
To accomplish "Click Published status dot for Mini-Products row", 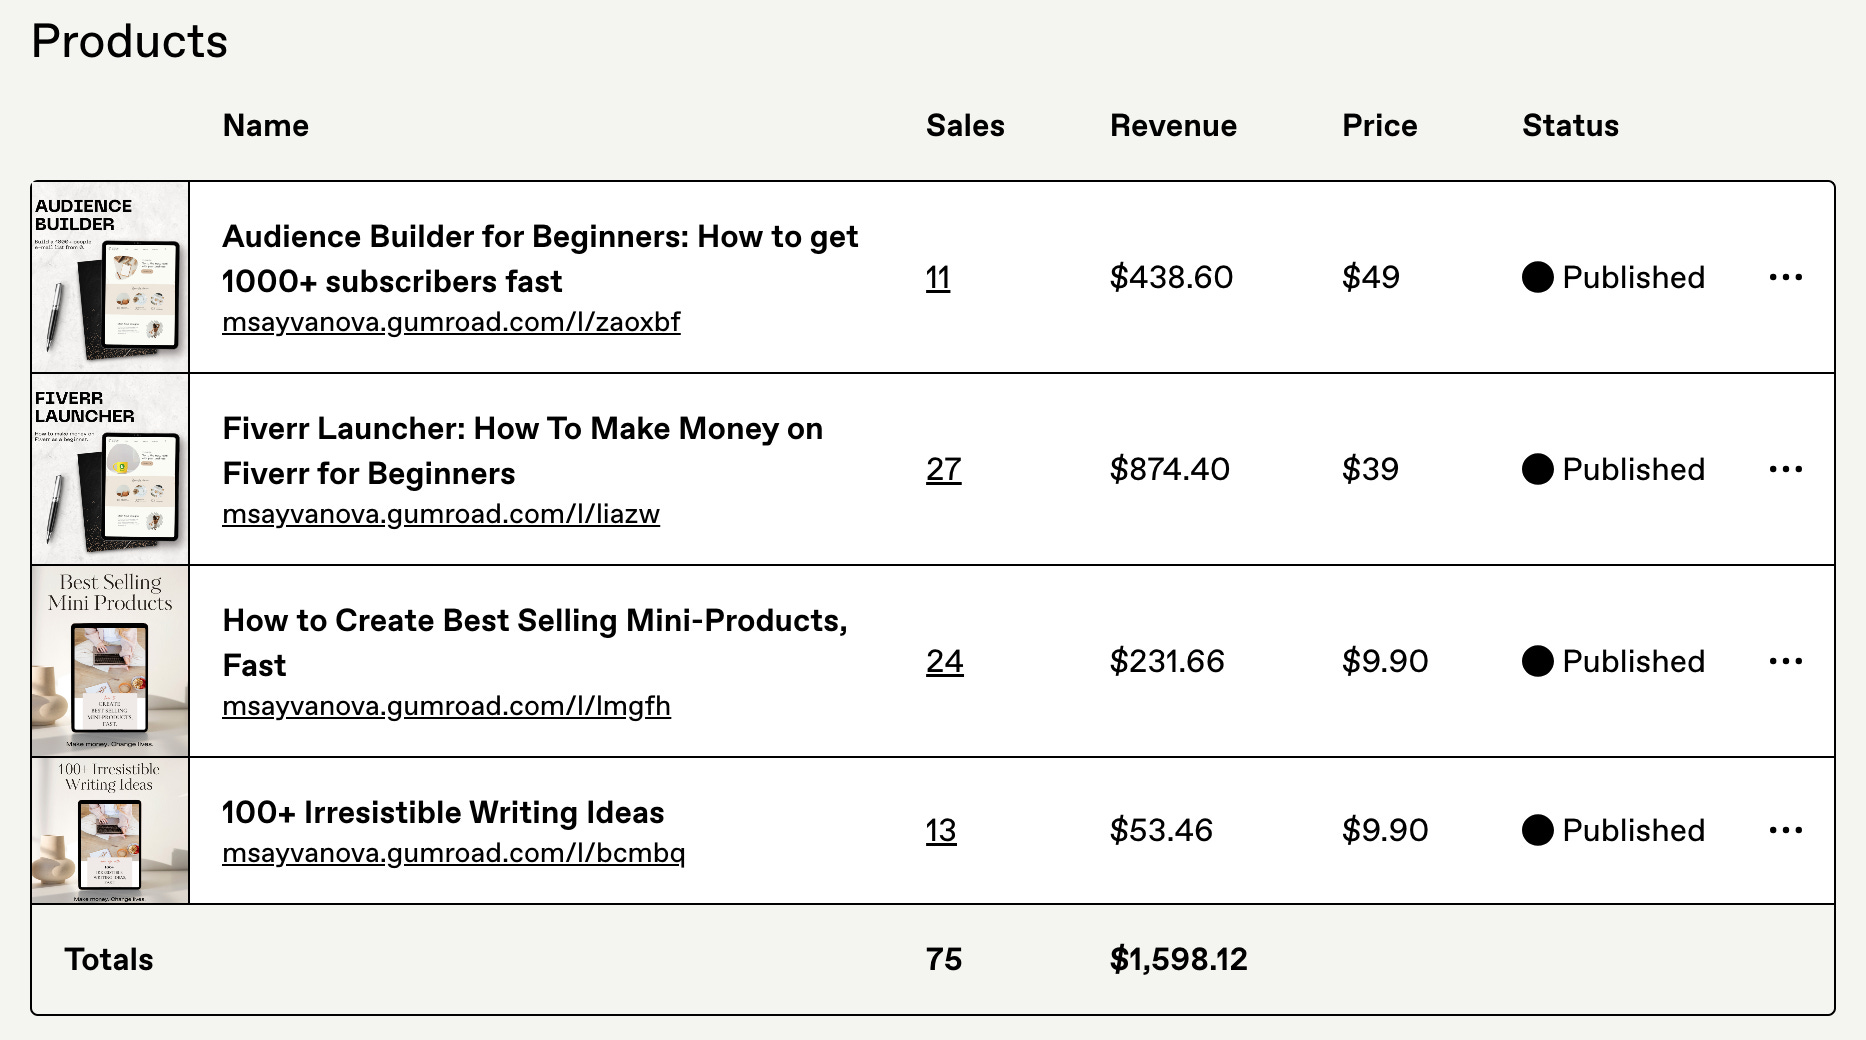I will (1537, 661).
